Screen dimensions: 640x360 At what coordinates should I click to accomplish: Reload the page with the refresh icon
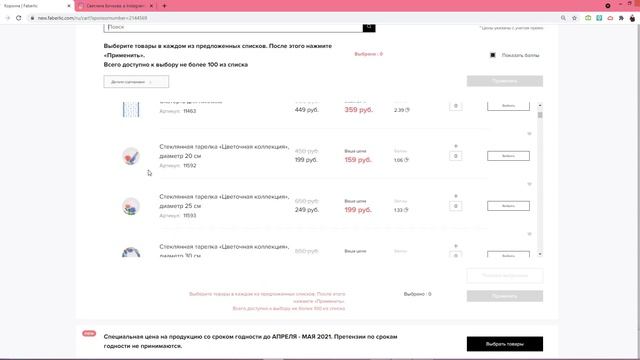[18, 18]
